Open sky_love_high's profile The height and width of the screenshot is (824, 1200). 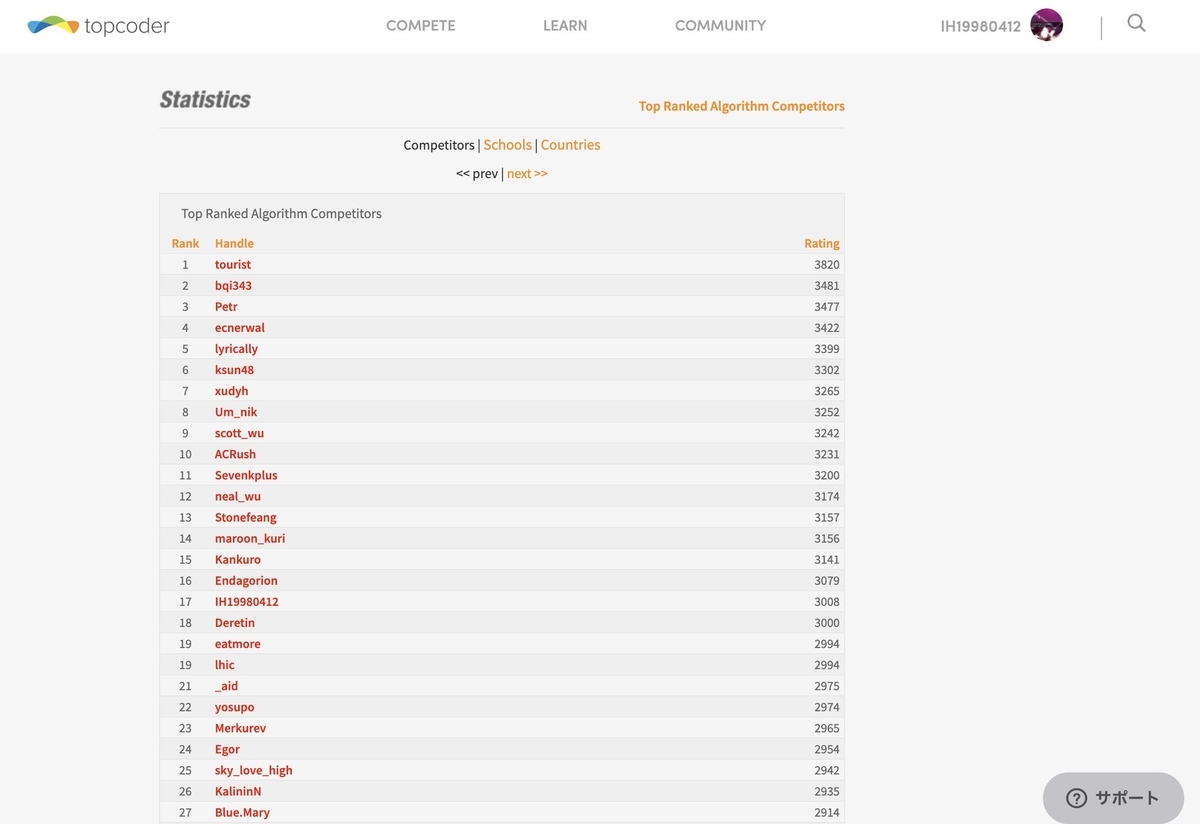click(254, 770)
